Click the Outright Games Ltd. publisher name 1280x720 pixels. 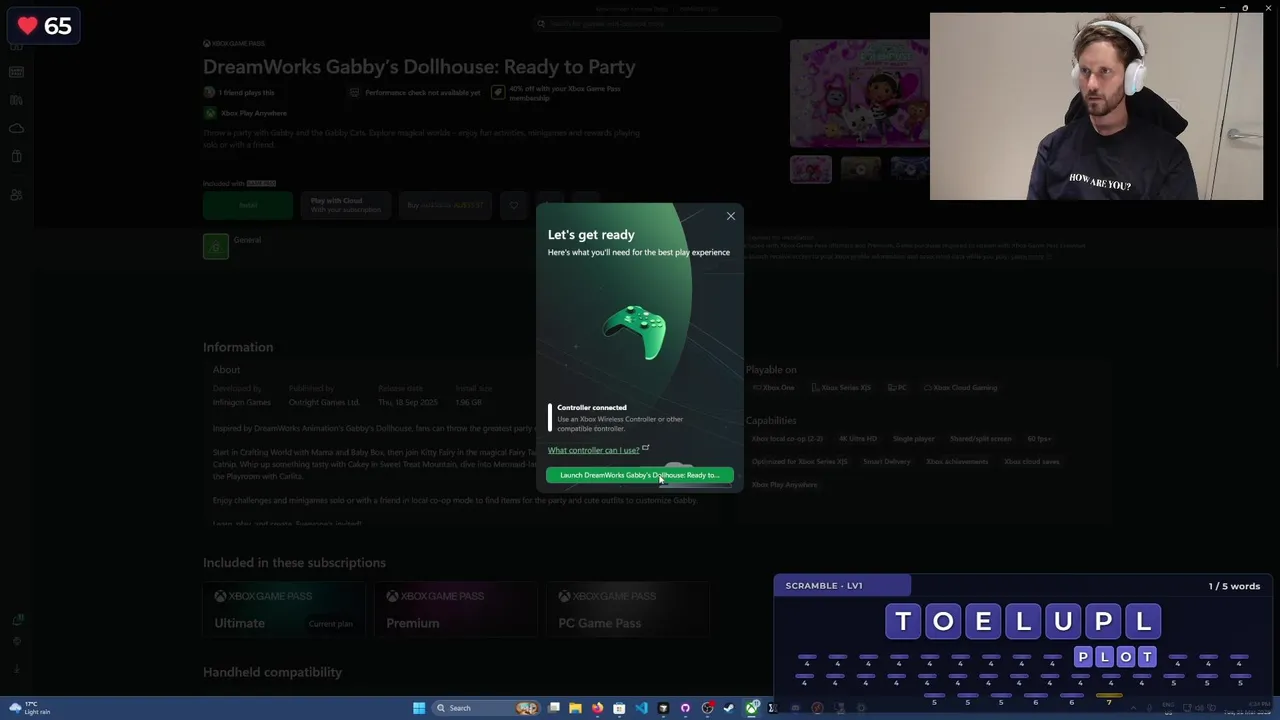click(x=324, y=403)
